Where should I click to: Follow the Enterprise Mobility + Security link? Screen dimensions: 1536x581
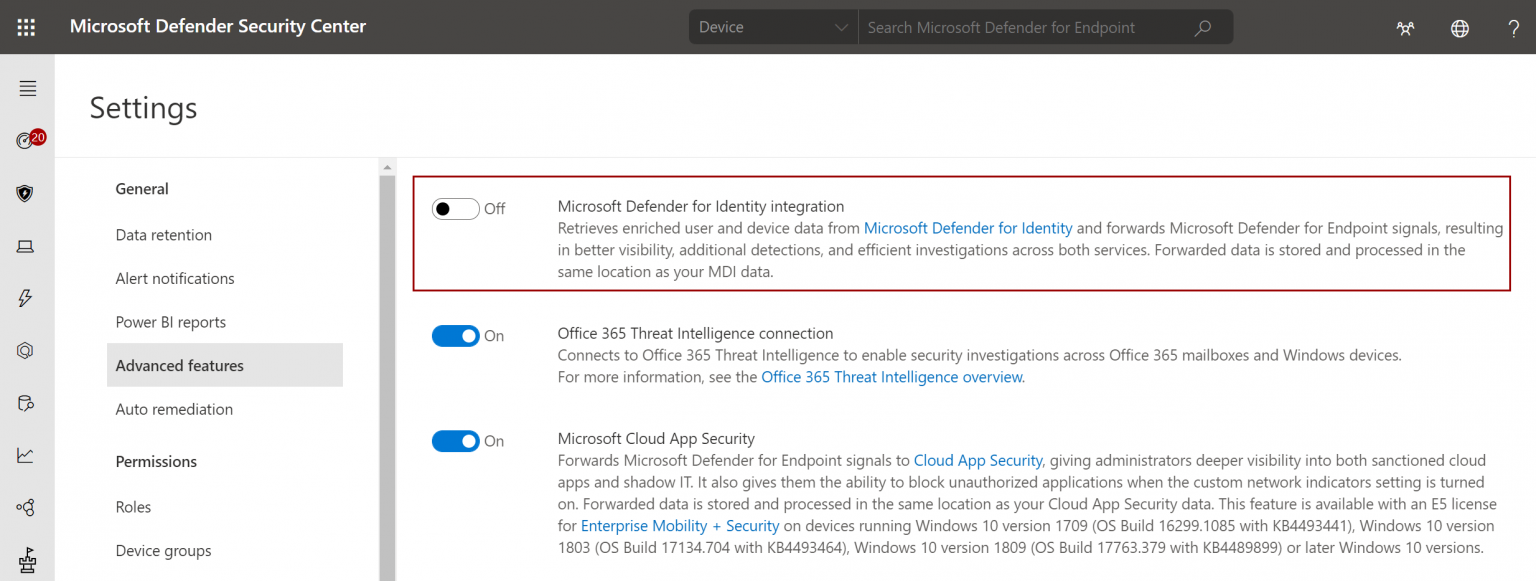[680, 525]
